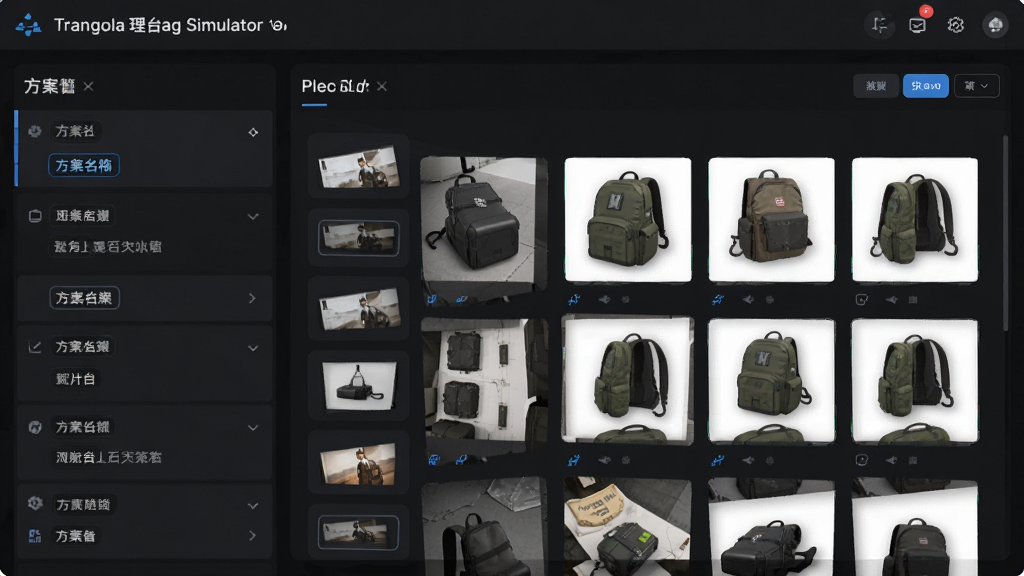Open the brown backpack image in the top row
Viewport: 1024px width, 576px height.
click(x=771, y=219)
